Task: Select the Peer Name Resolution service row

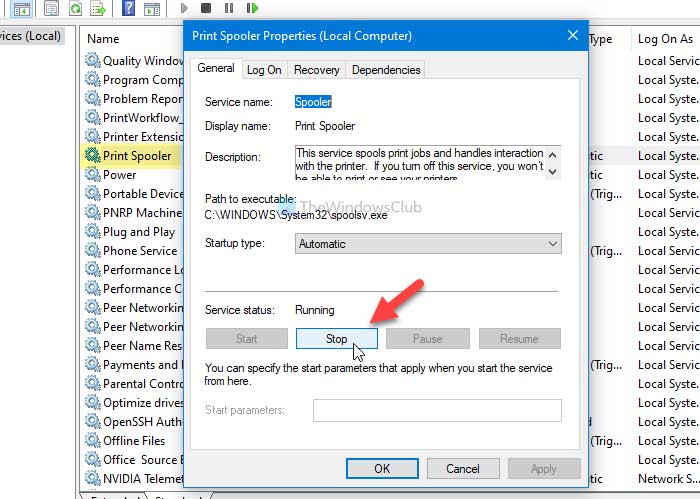Action: click(133, 346)
